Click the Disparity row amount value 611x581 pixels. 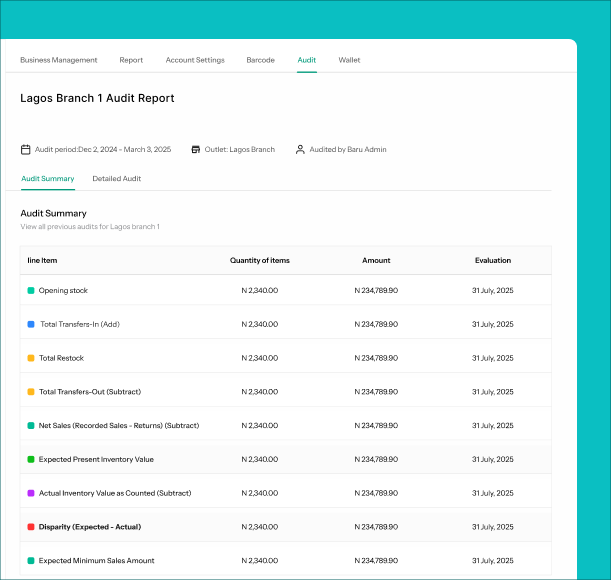point(376,527)
